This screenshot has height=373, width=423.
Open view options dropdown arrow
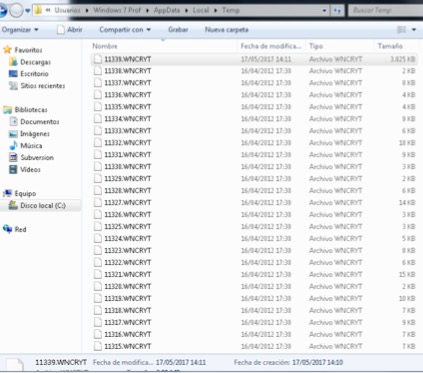pos(414,30)
